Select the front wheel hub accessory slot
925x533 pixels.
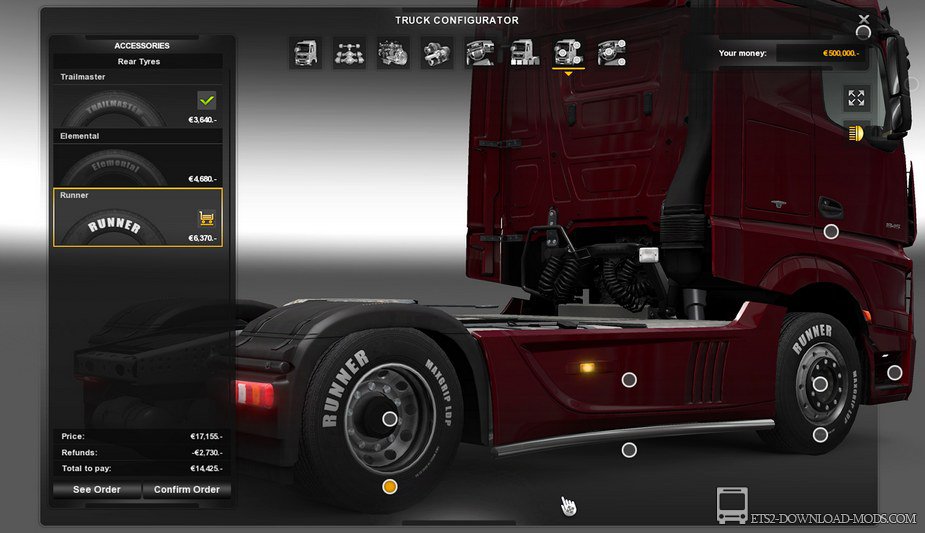click(820, 384)
